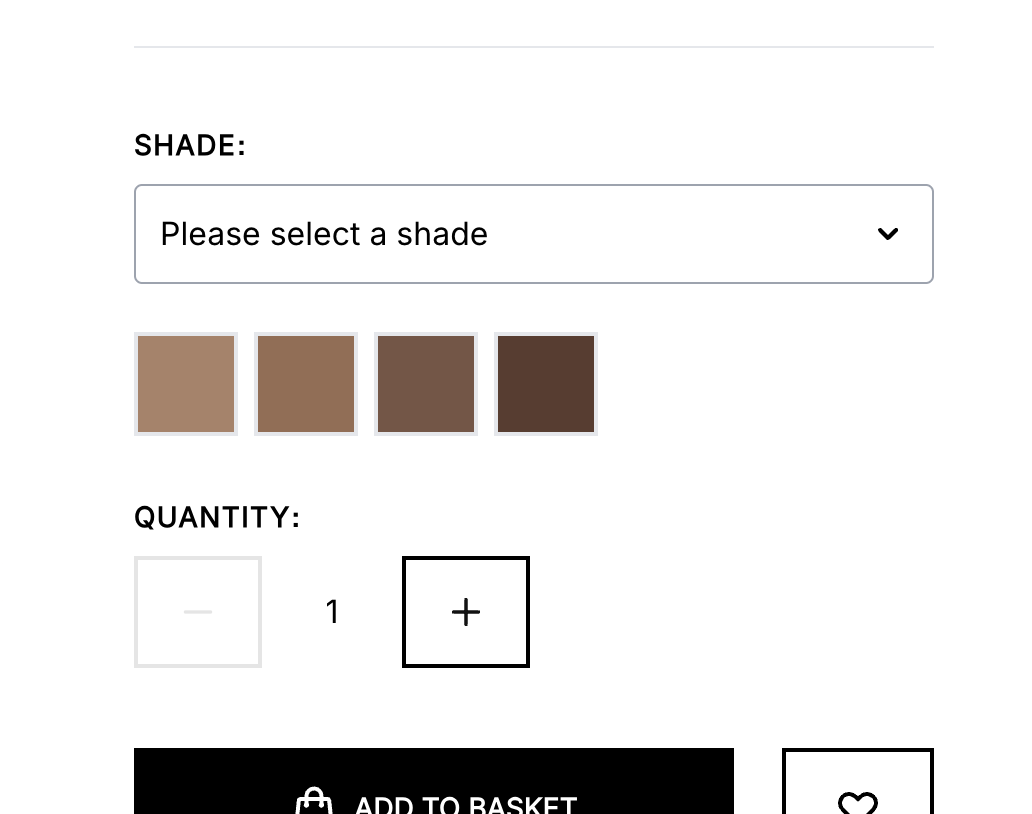Viewport: 1032px width, 814px height.
Task: Click the Please select a shade placeholder text
Action: tap(324, 234)
